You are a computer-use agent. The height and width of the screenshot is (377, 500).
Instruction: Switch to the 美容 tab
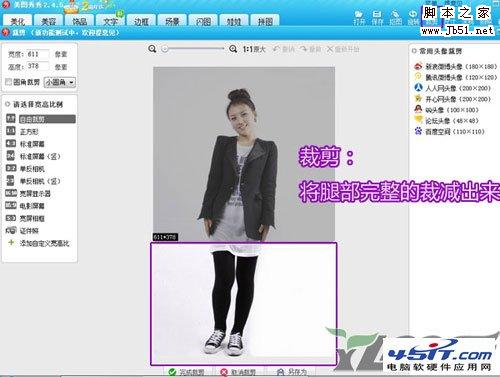tap(49, 21)
